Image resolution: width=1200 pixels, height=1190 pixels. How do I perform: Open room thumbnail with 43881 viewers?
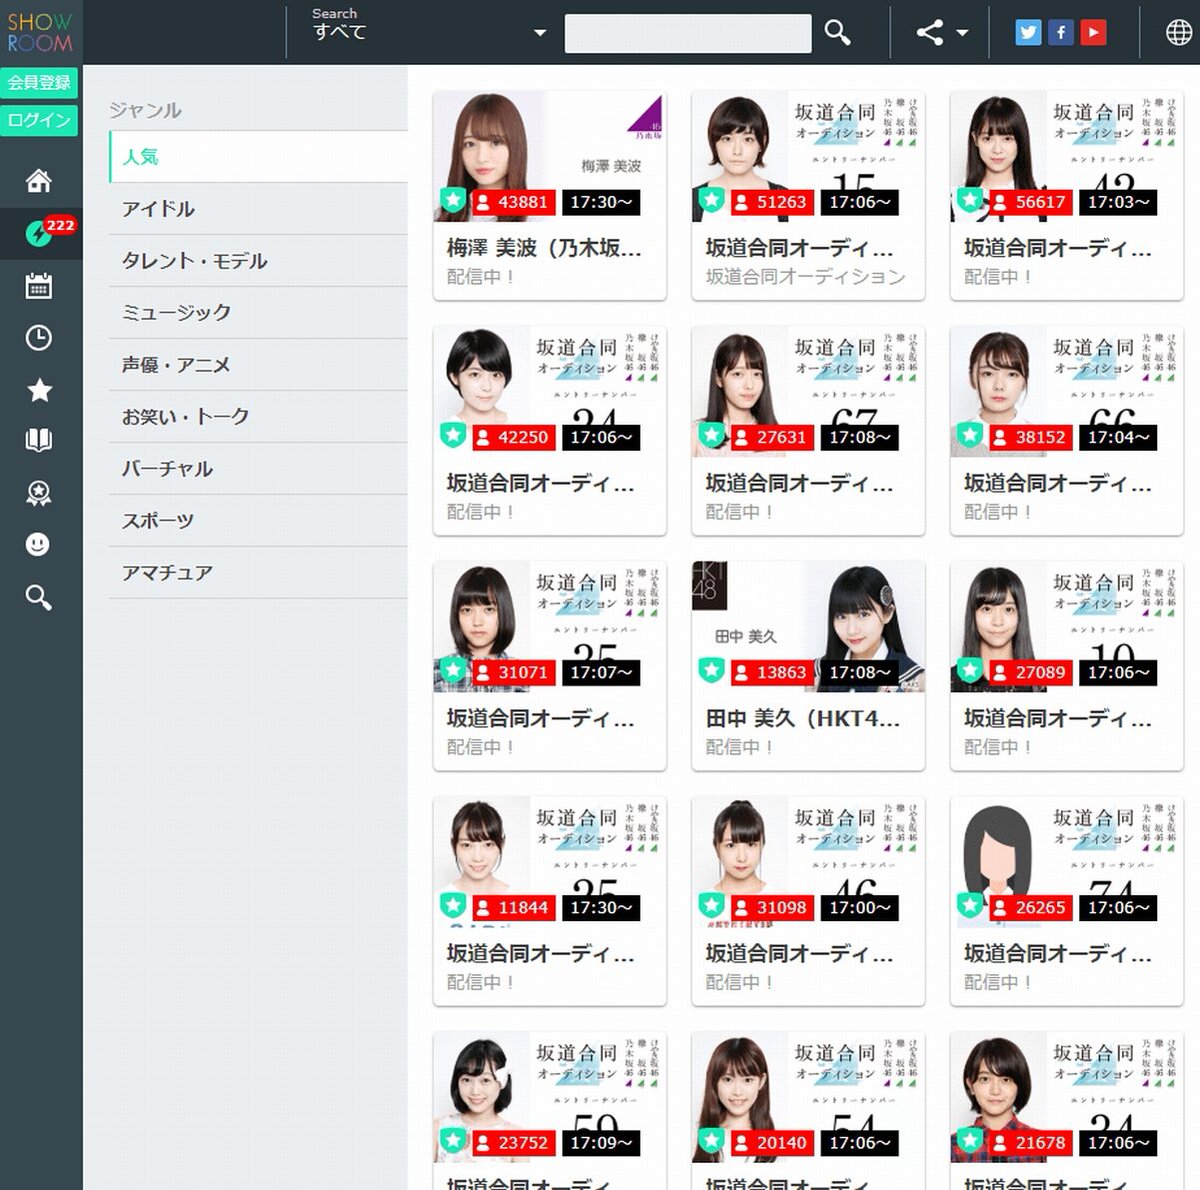click(549, 156)
